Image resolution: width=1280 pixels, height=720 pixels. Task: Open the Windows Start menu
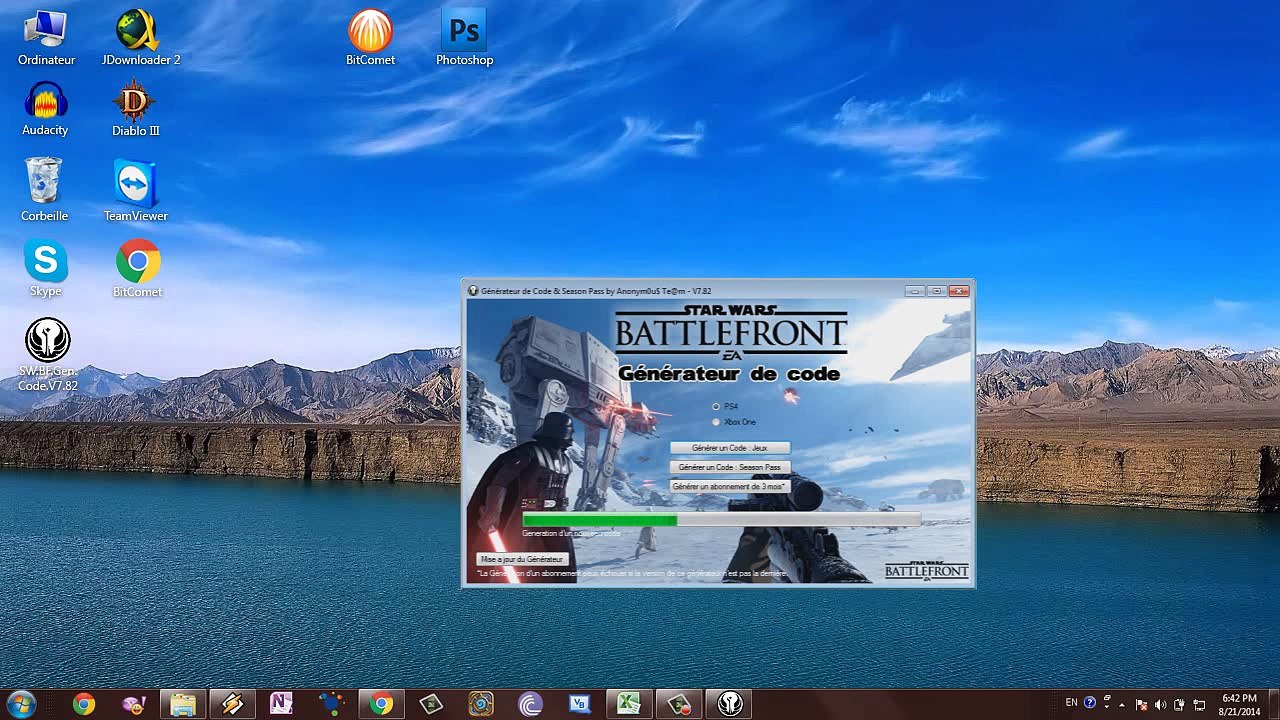coord(21,704)
